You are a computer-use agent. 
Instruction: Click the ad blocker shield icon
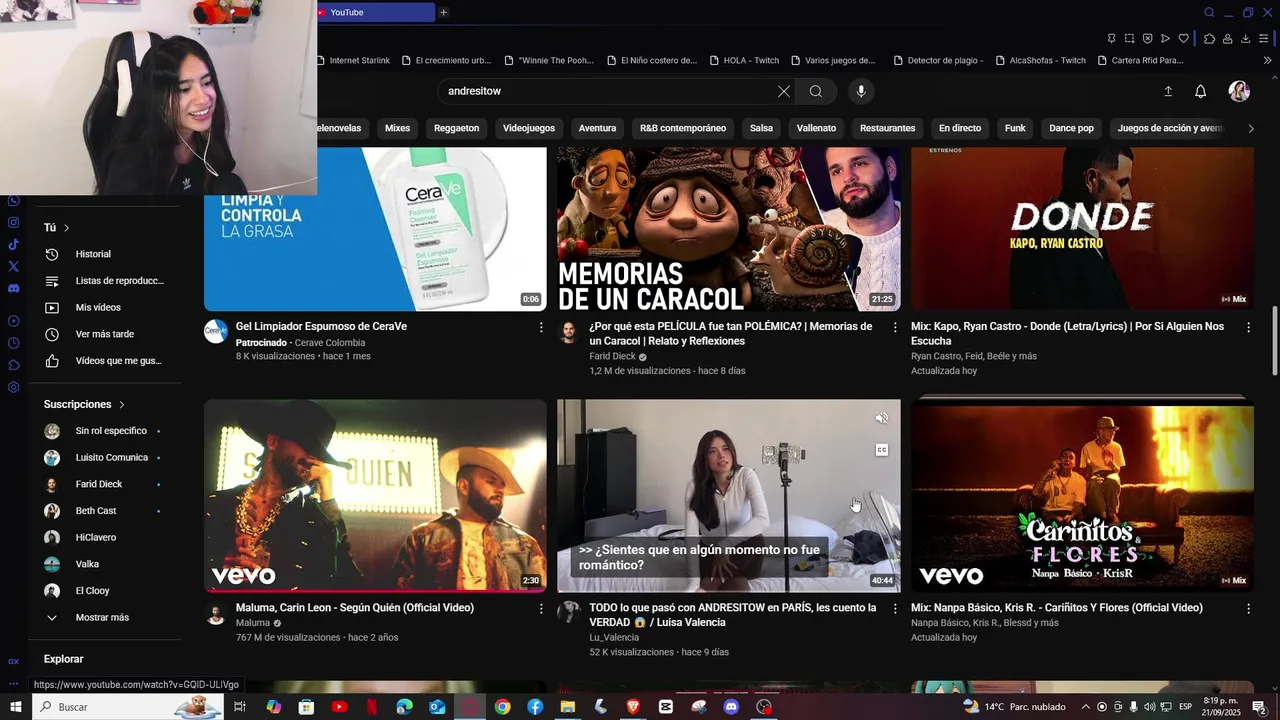point(1148,38)
